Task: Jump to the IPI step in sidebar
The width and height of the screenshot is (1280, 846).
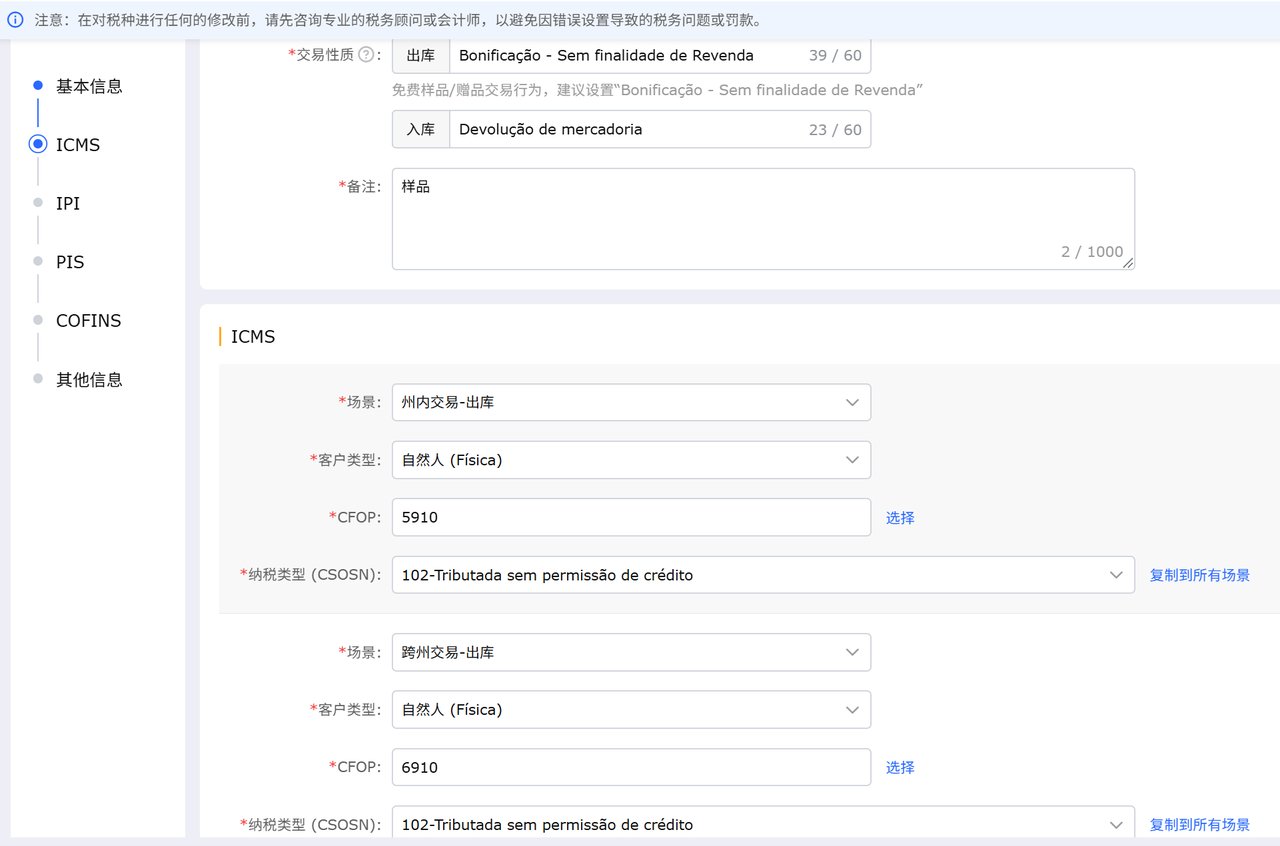Action: (x=68, y=203)
